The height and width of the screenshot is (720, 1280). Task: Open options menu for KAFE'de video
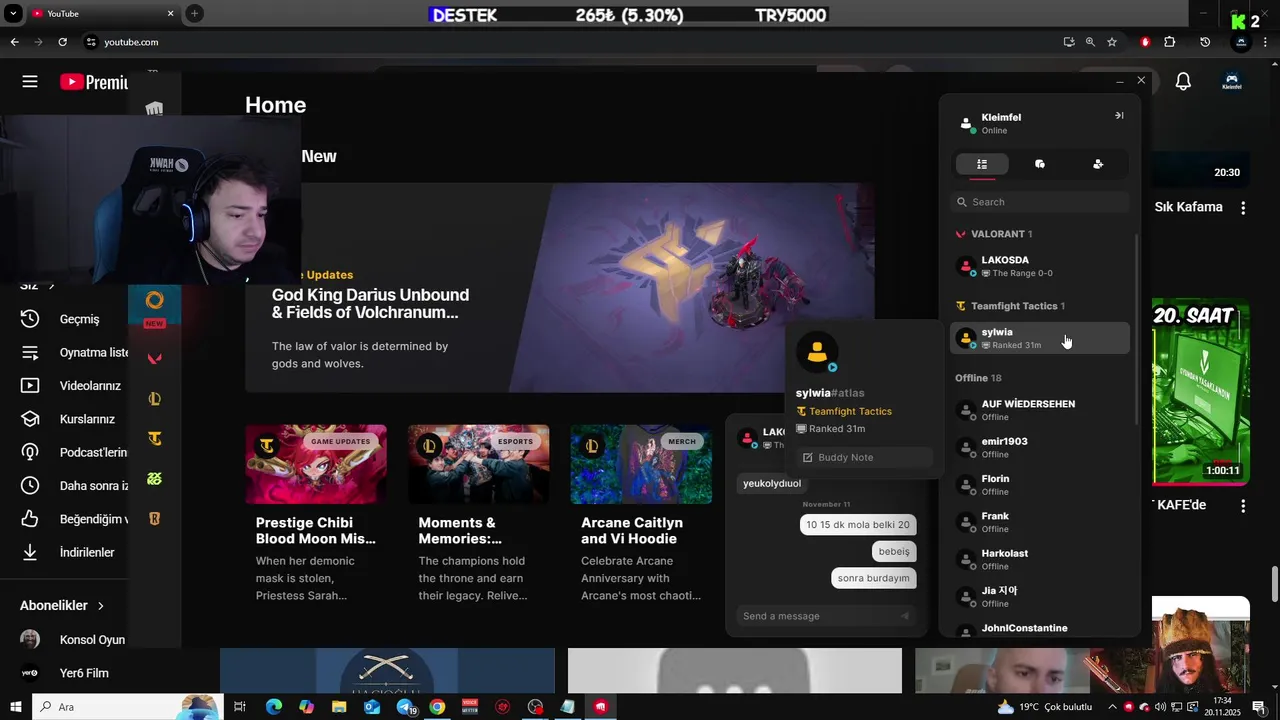(1243, 506)
